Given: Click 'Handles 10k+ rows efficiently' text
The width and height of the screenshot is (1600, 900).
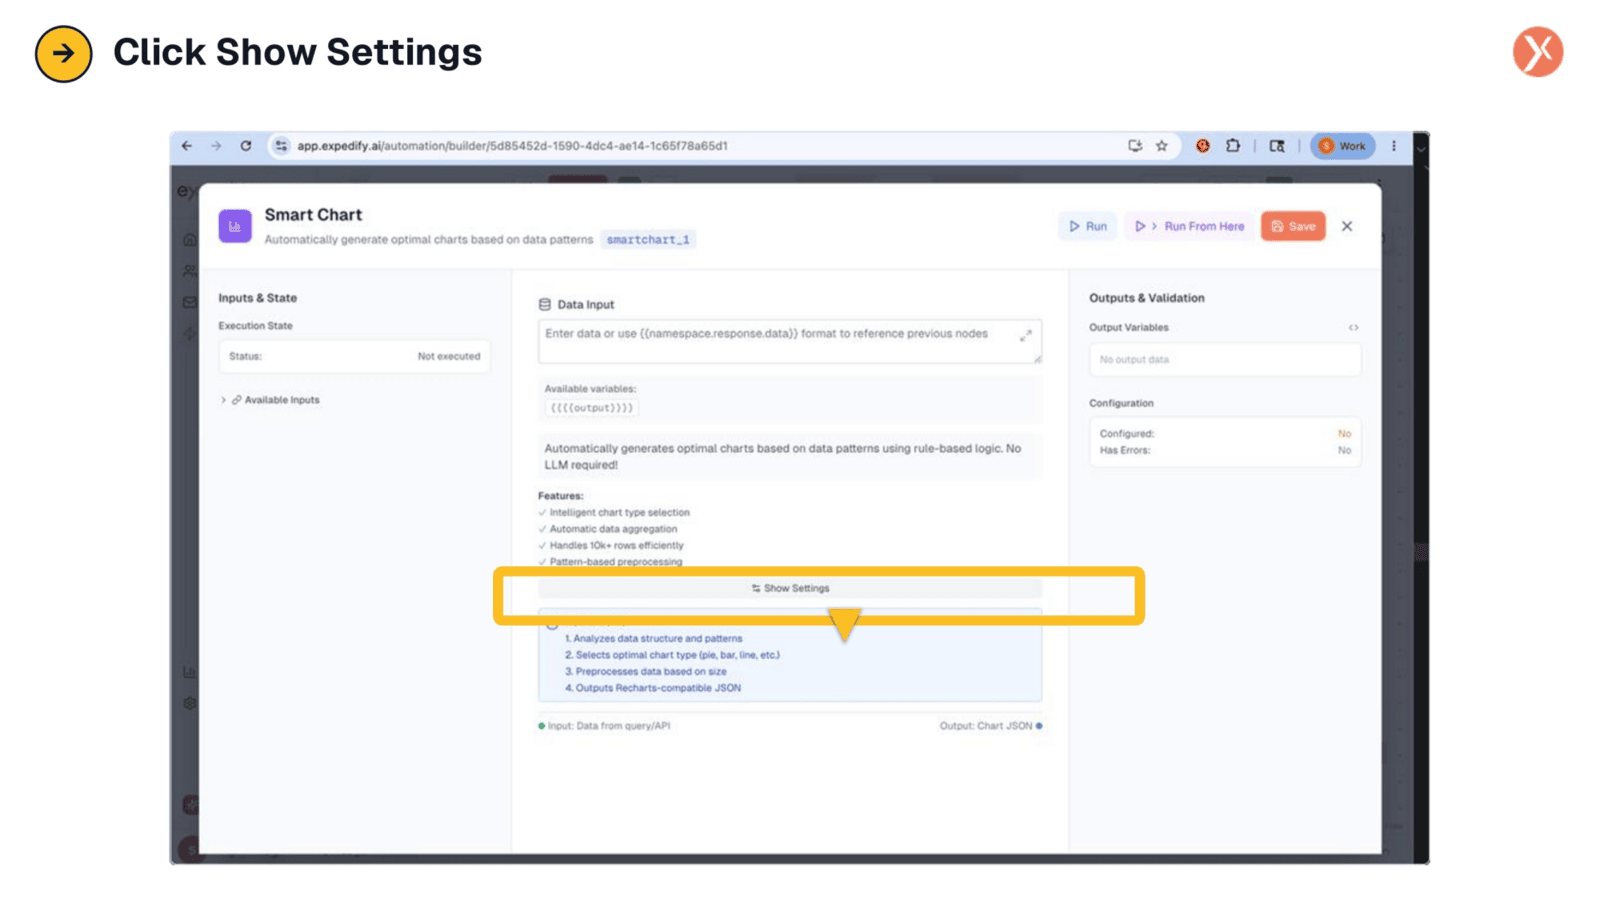Looking at the screenshot, I should point(616,546).
